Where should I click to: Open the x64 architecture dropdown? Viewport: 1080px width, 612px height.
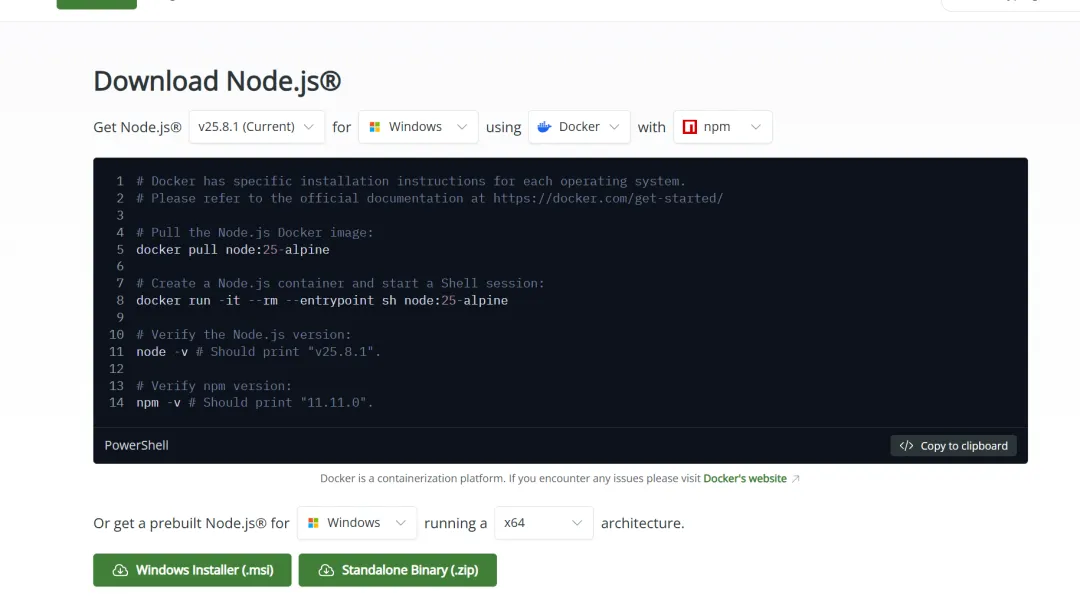tap(543, 523)
